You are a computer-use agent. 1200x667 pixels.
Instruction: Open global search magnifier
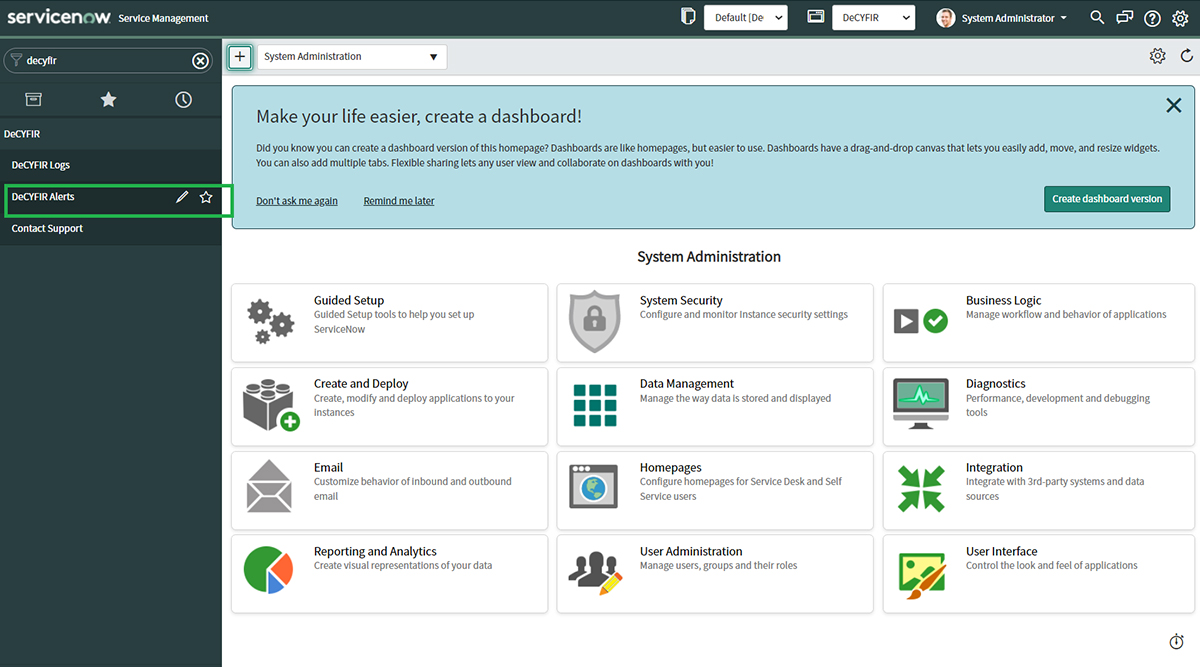pyautogui.click(x=1097, y=18)
